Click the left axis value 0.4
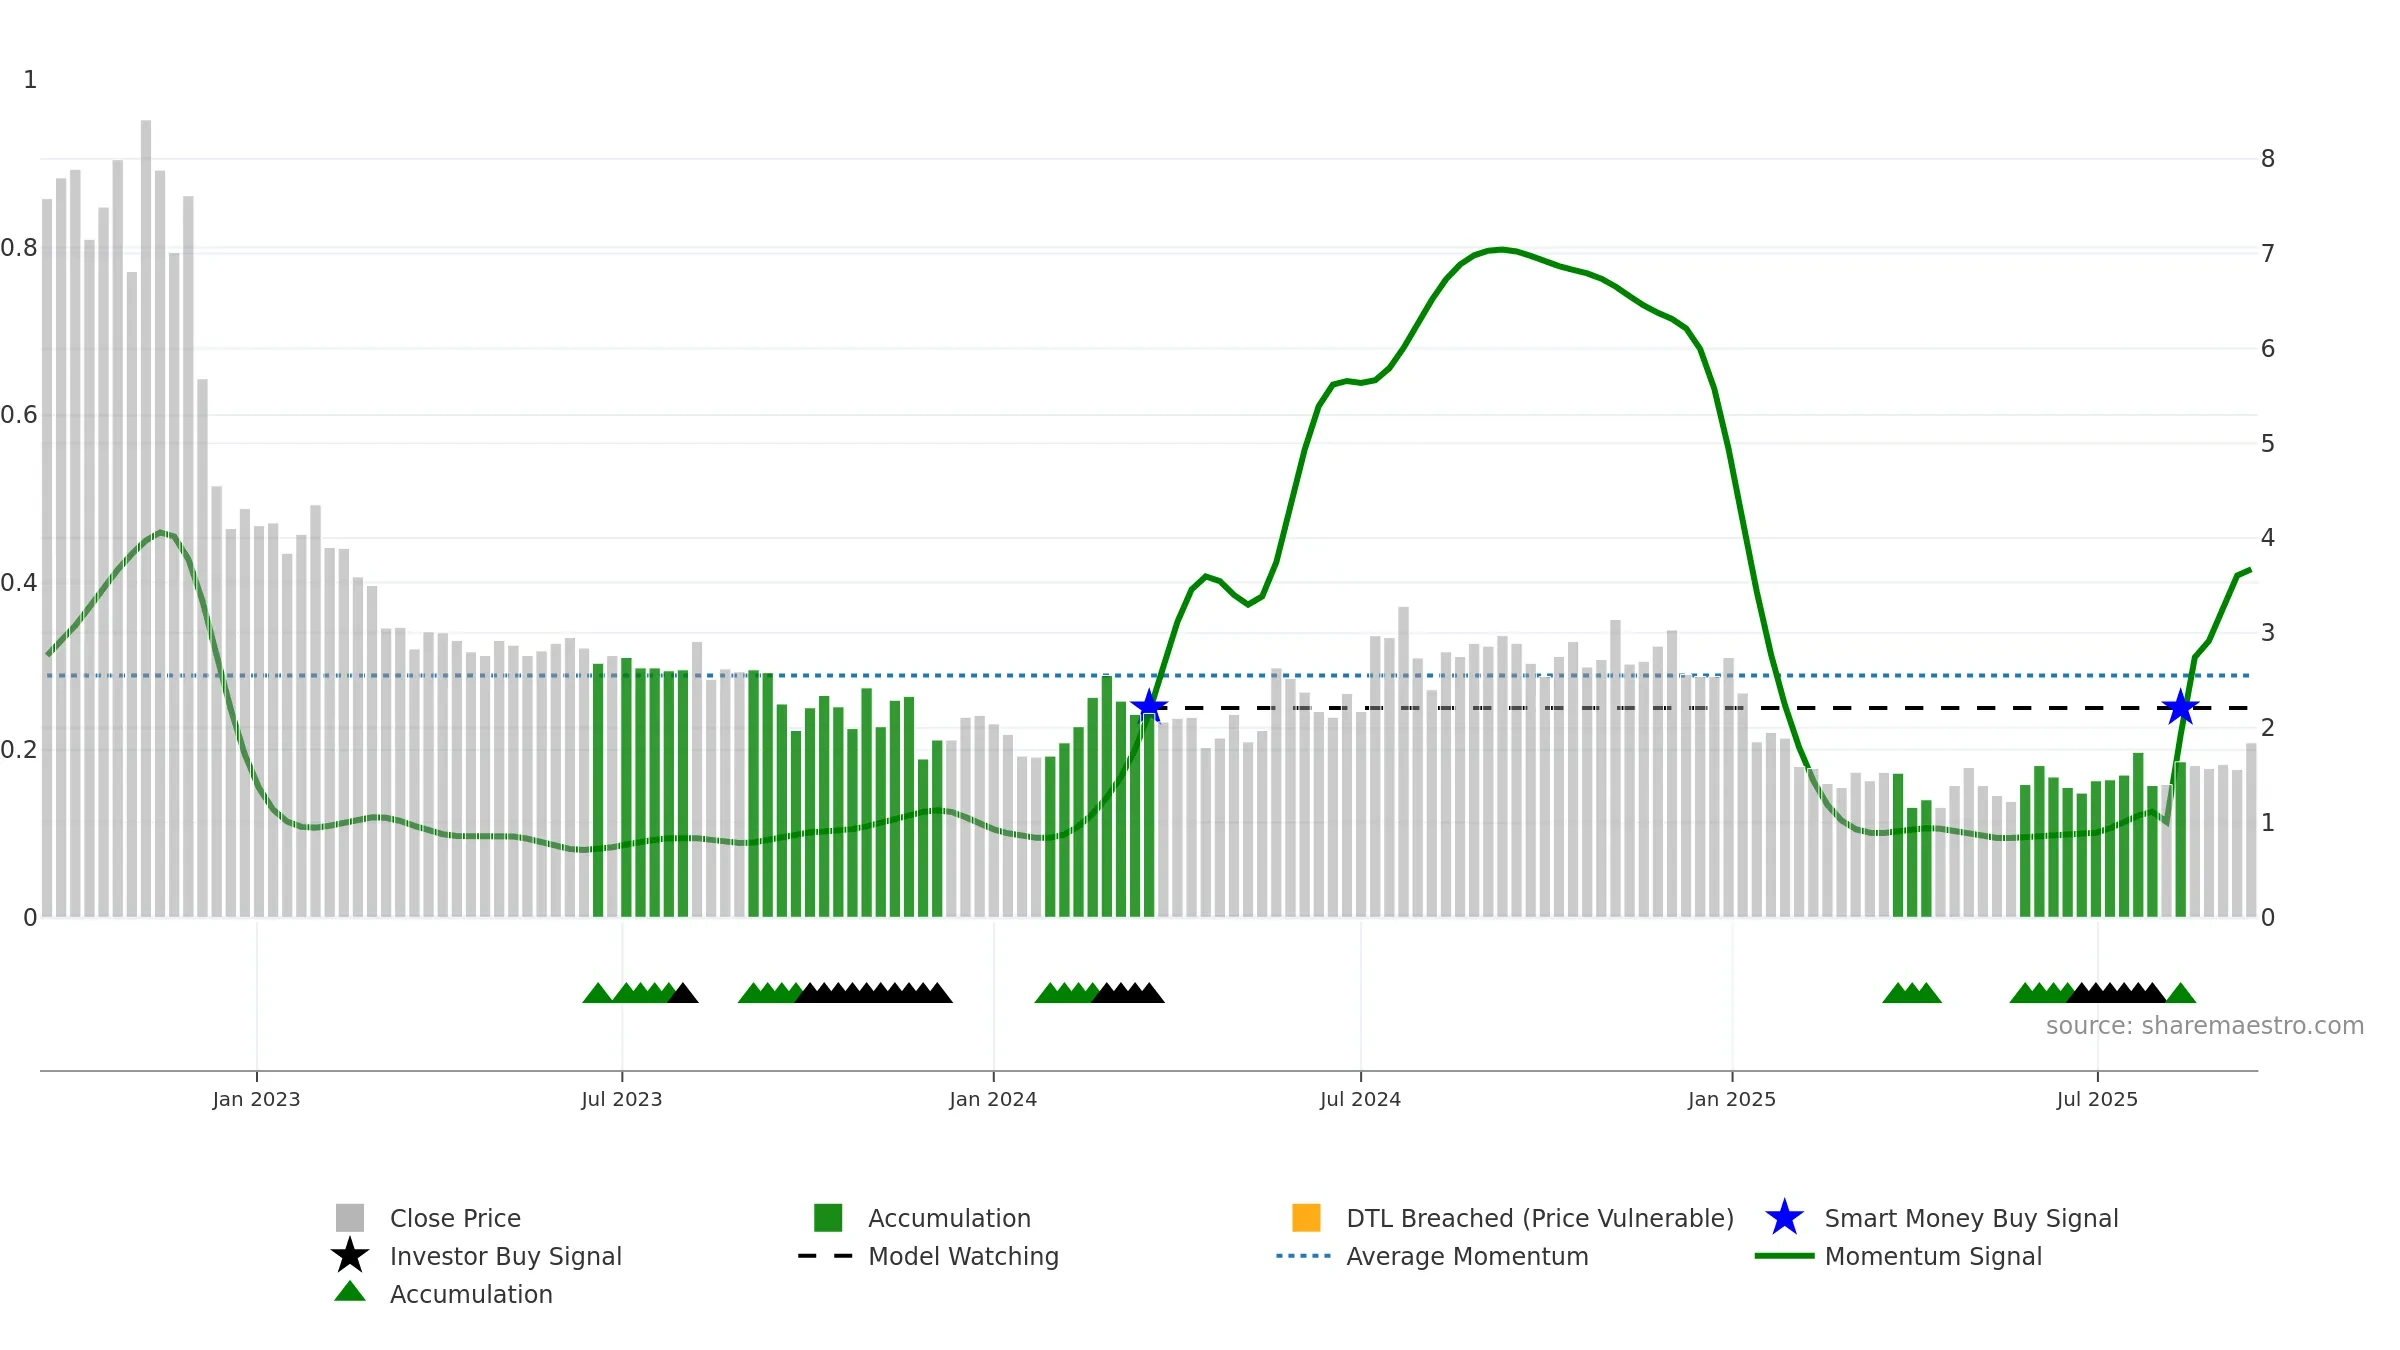 click(19, 582)
